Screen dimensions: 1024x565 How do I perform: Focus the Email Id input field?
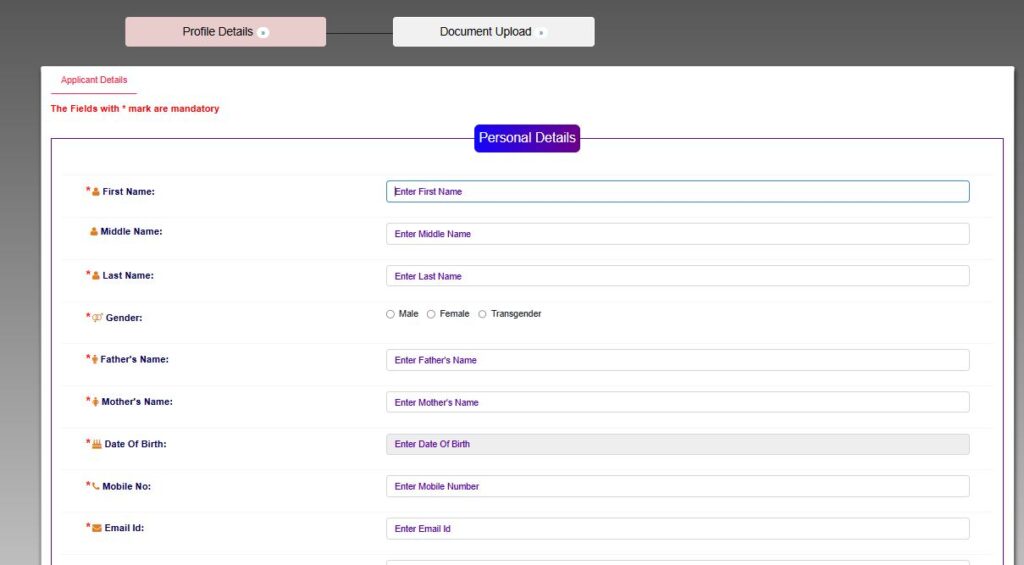(x=678, y=528)
